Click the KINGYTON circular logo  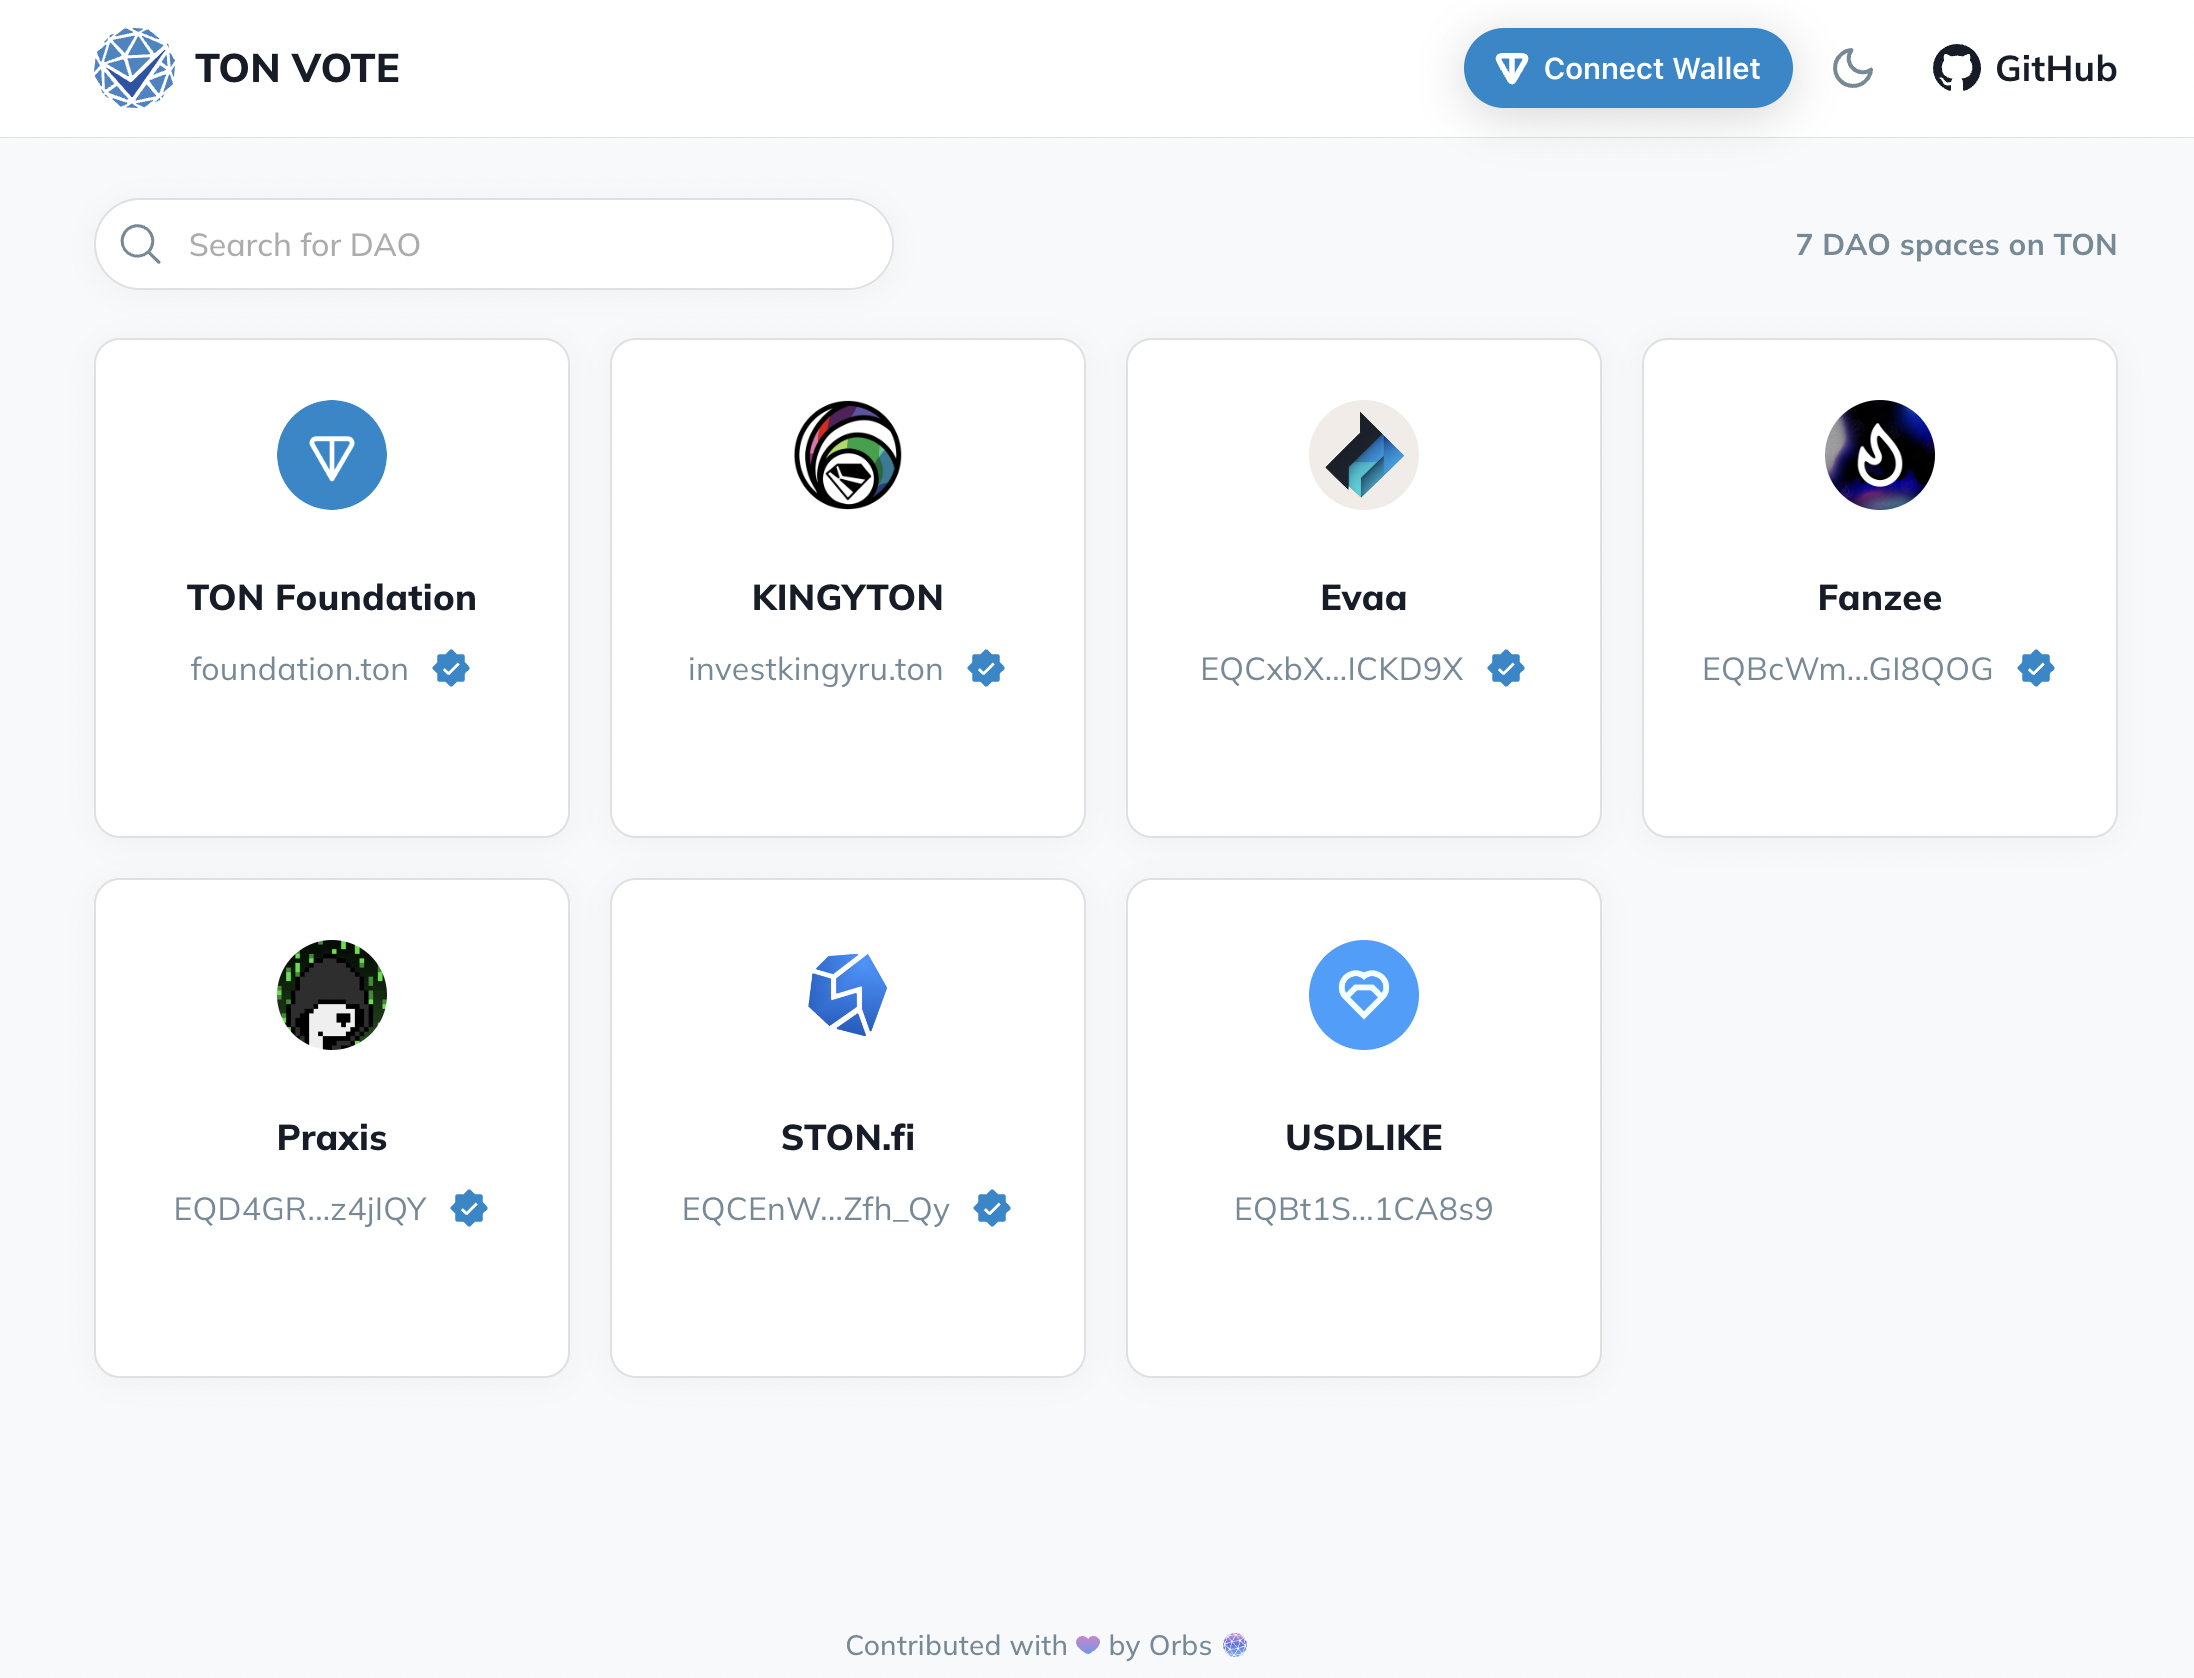tap(848, 455)
